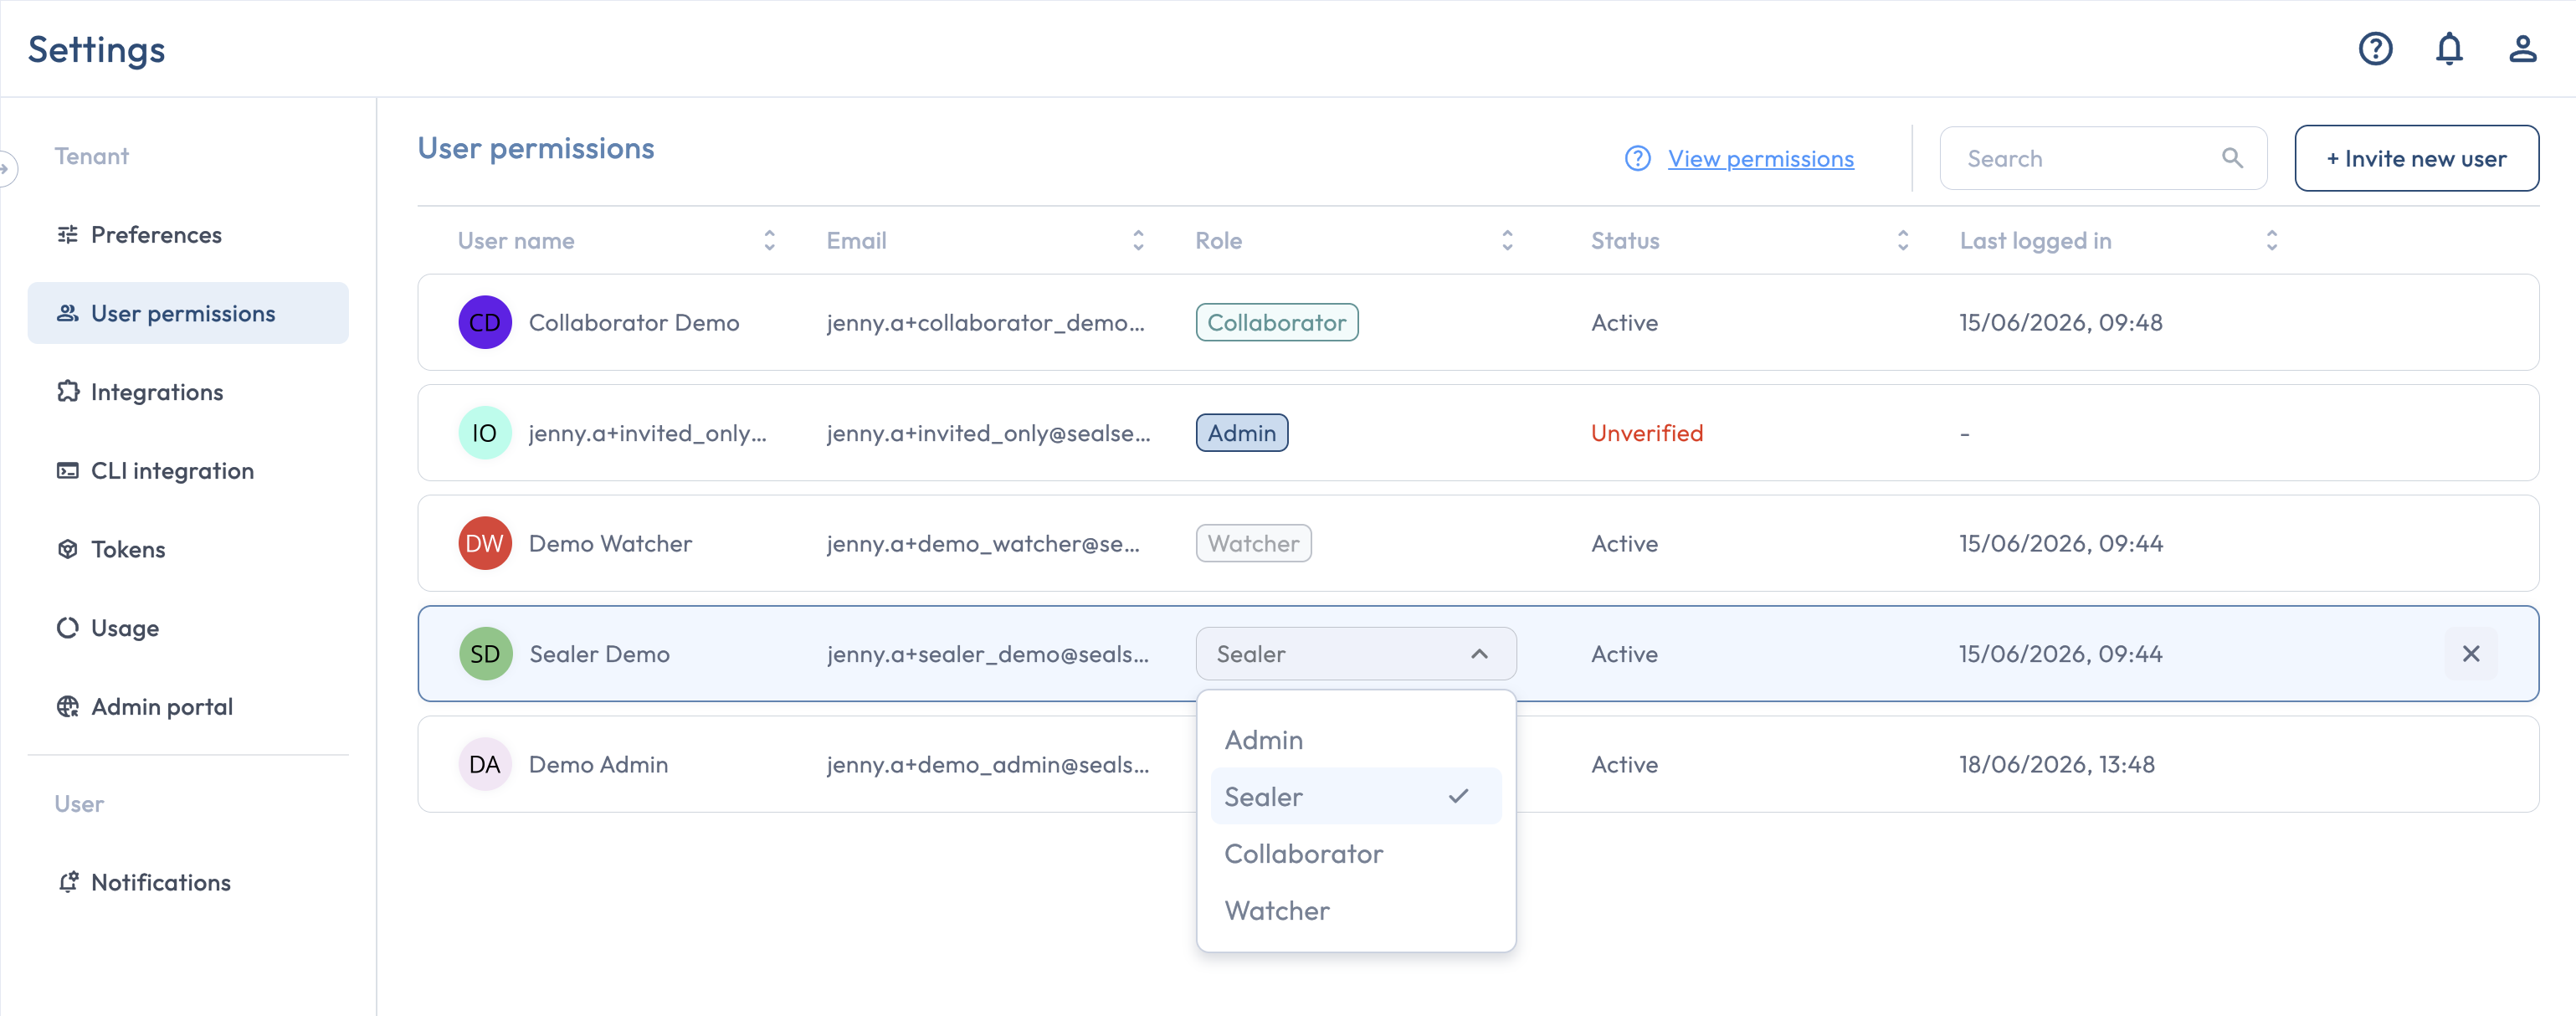Open Admin portal in the sidebar

[188, 707]
